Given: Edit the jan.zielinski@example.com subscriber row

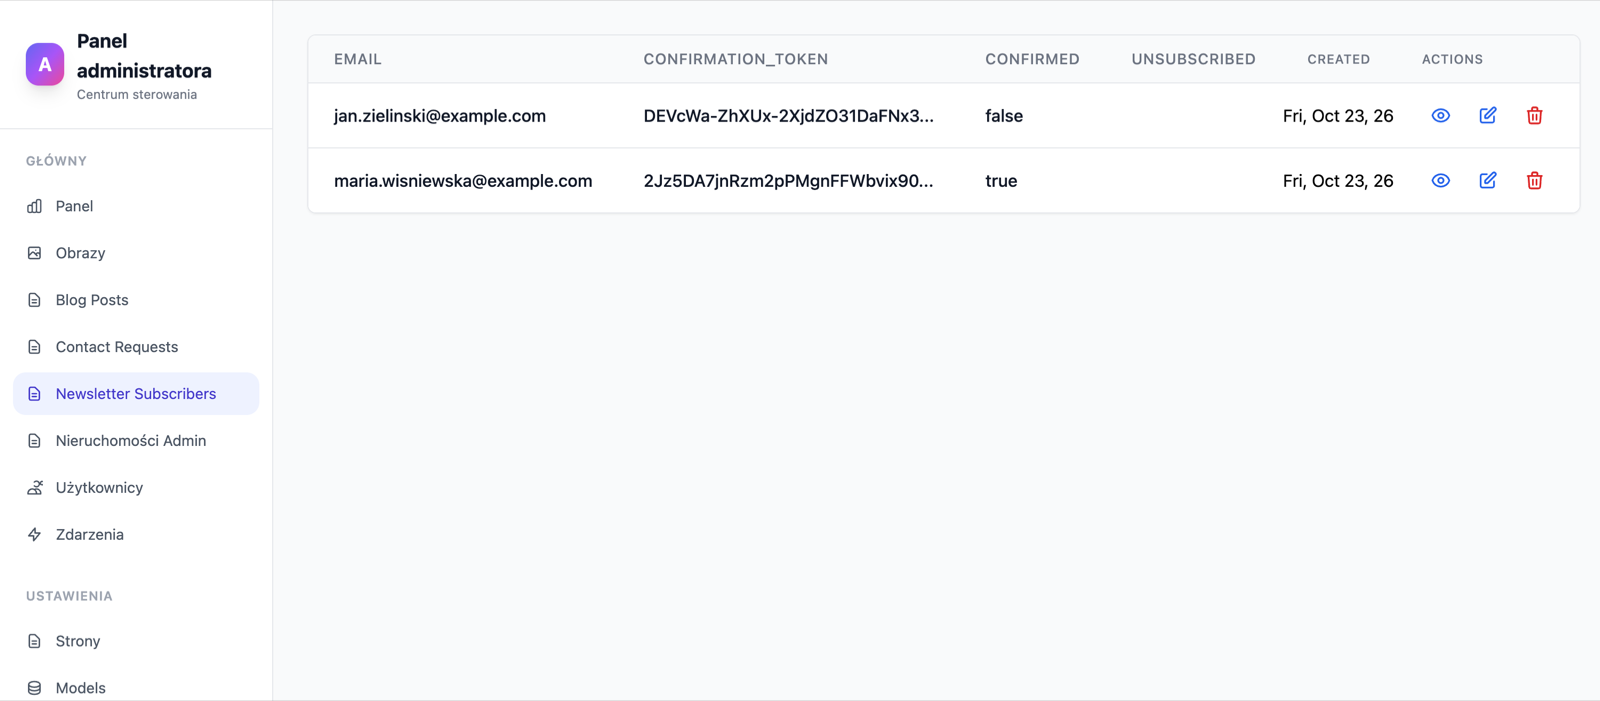Looking at the screenshot, I should tap(1488, 116).
